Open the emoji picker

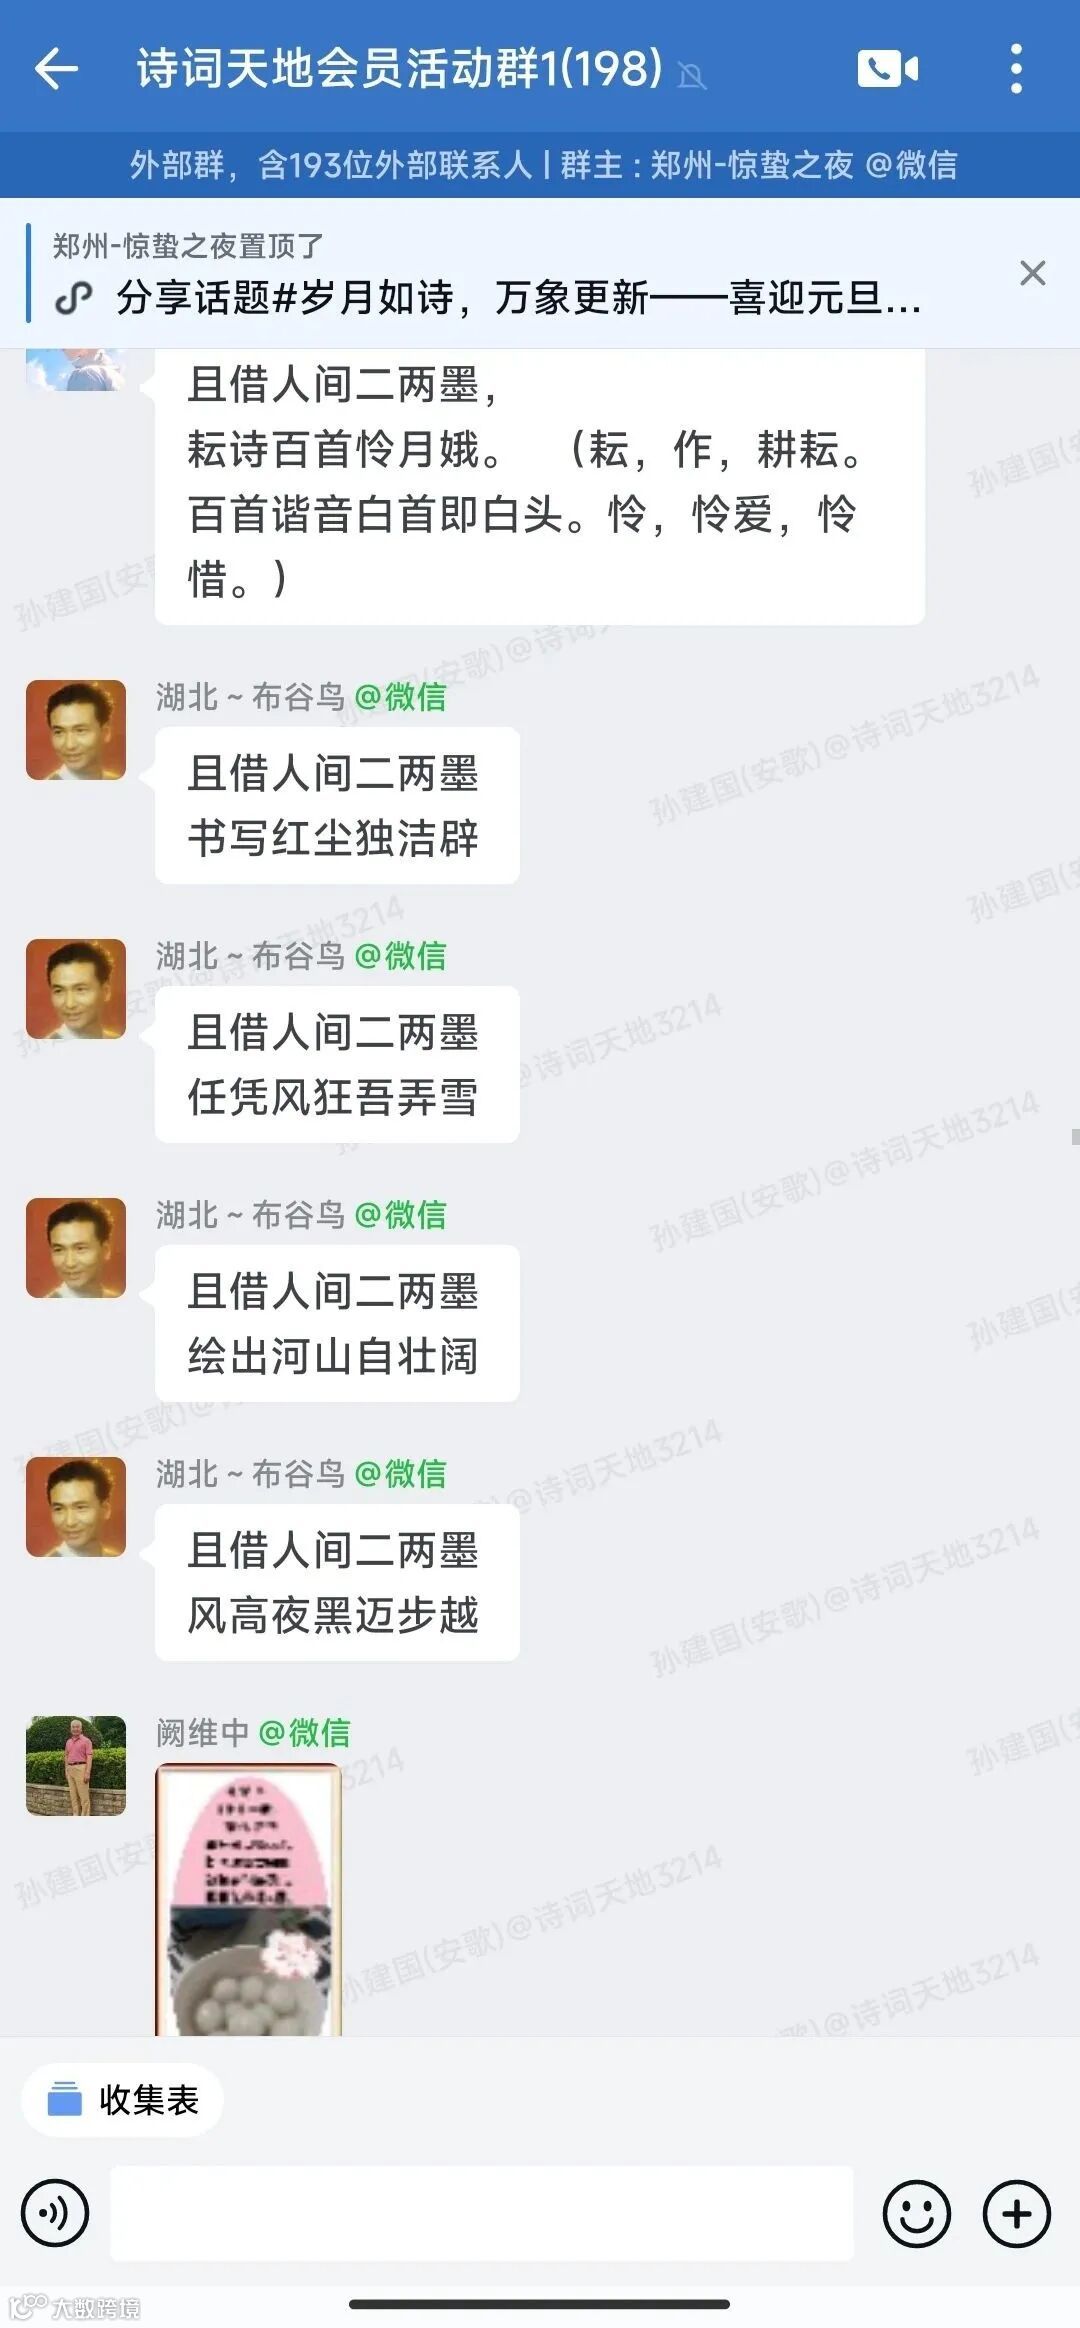(916, 2212)
